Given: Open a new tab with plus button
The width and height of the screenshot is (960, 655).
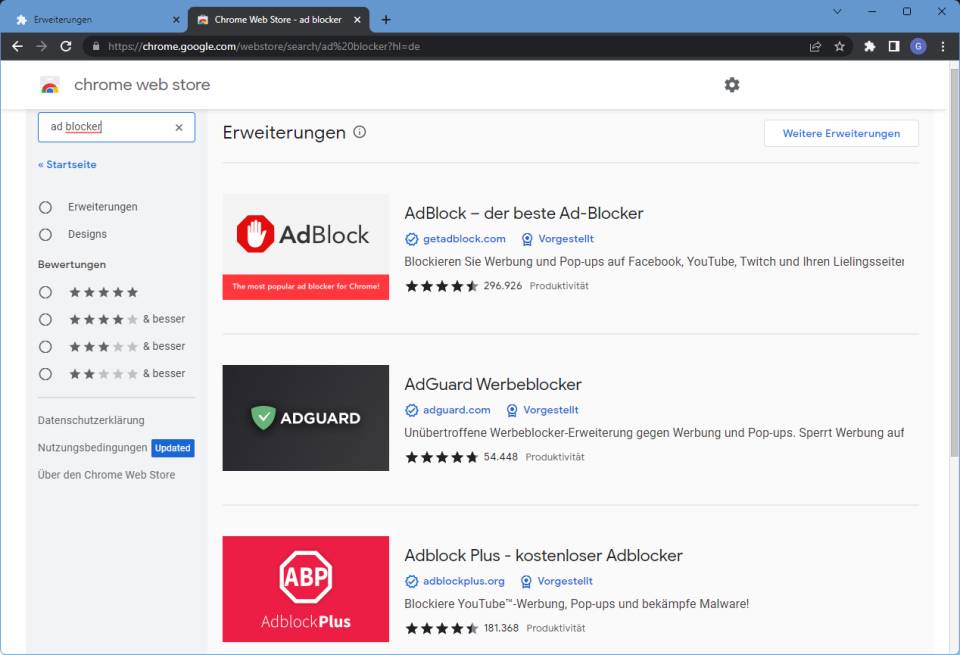Looking at the screenshot, I should coord(386,20).
